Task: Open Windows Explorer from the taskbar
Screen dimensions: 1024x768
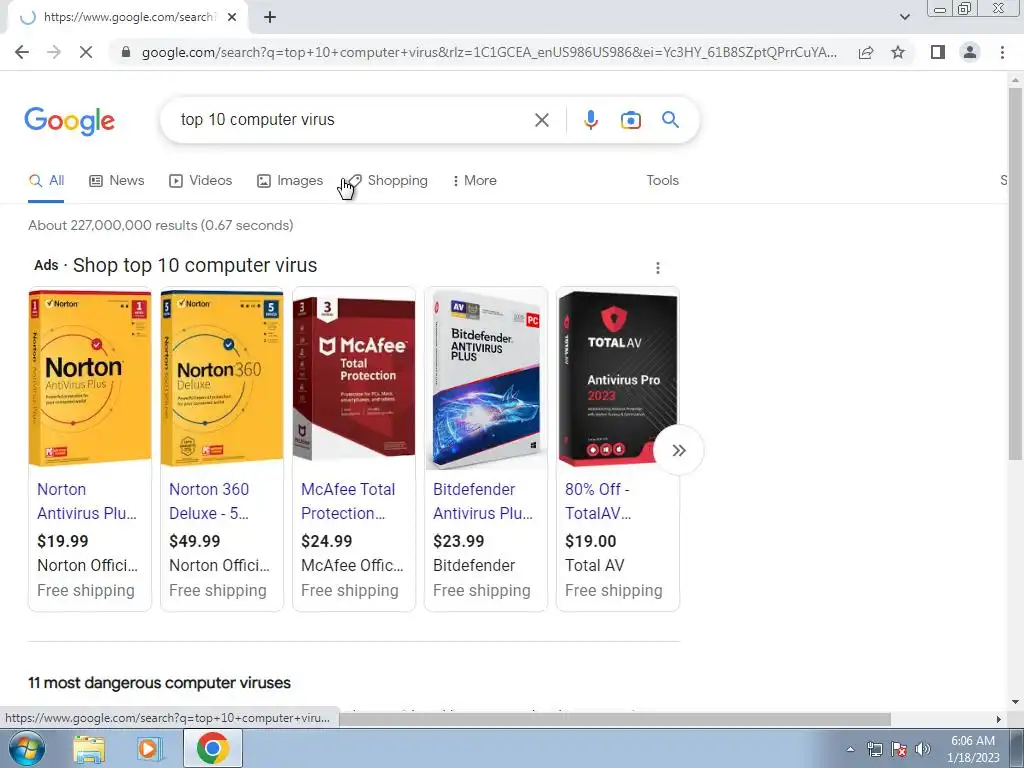Action: pos(89,749)
